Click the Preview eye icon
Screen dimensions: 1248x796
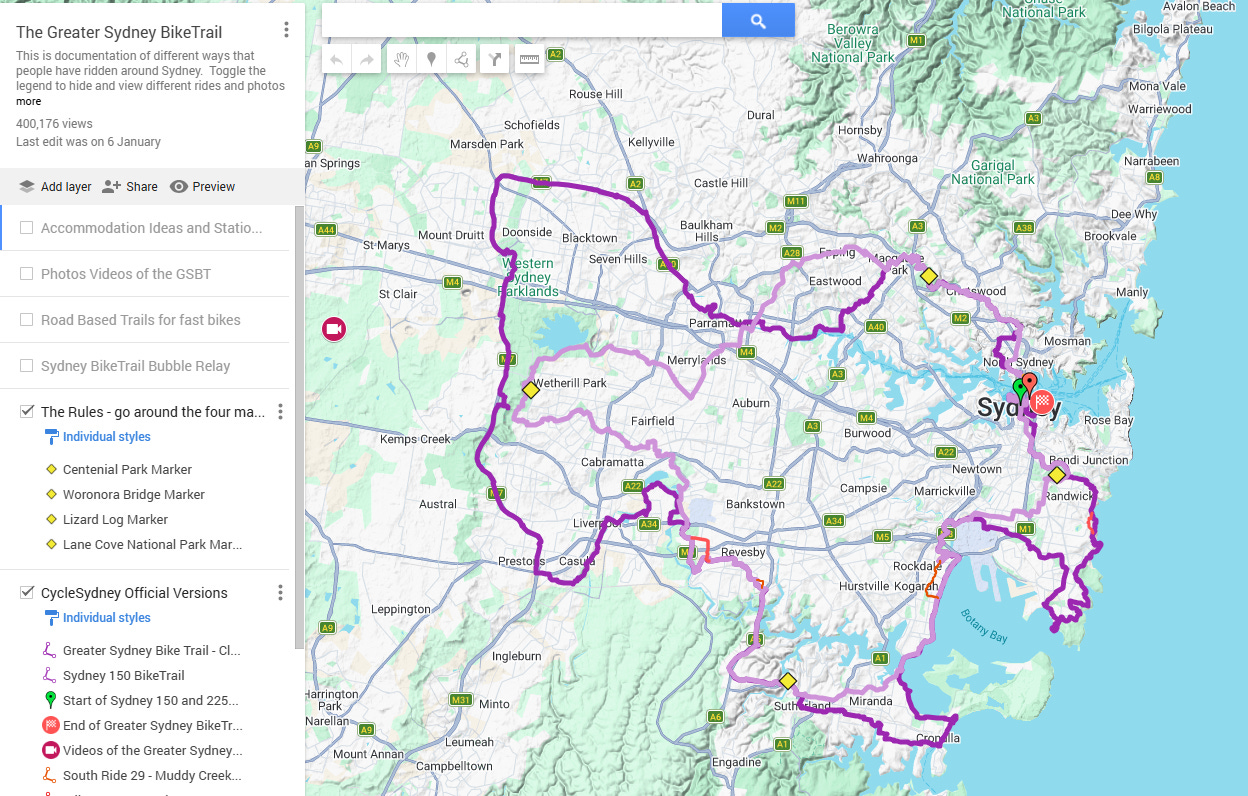tap(179, 187)
